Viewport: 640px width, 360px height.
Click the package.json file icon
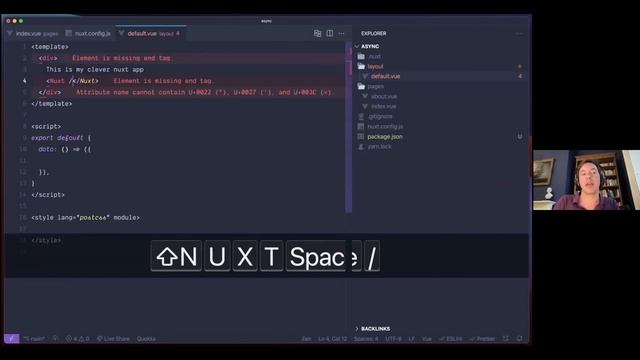361,136
